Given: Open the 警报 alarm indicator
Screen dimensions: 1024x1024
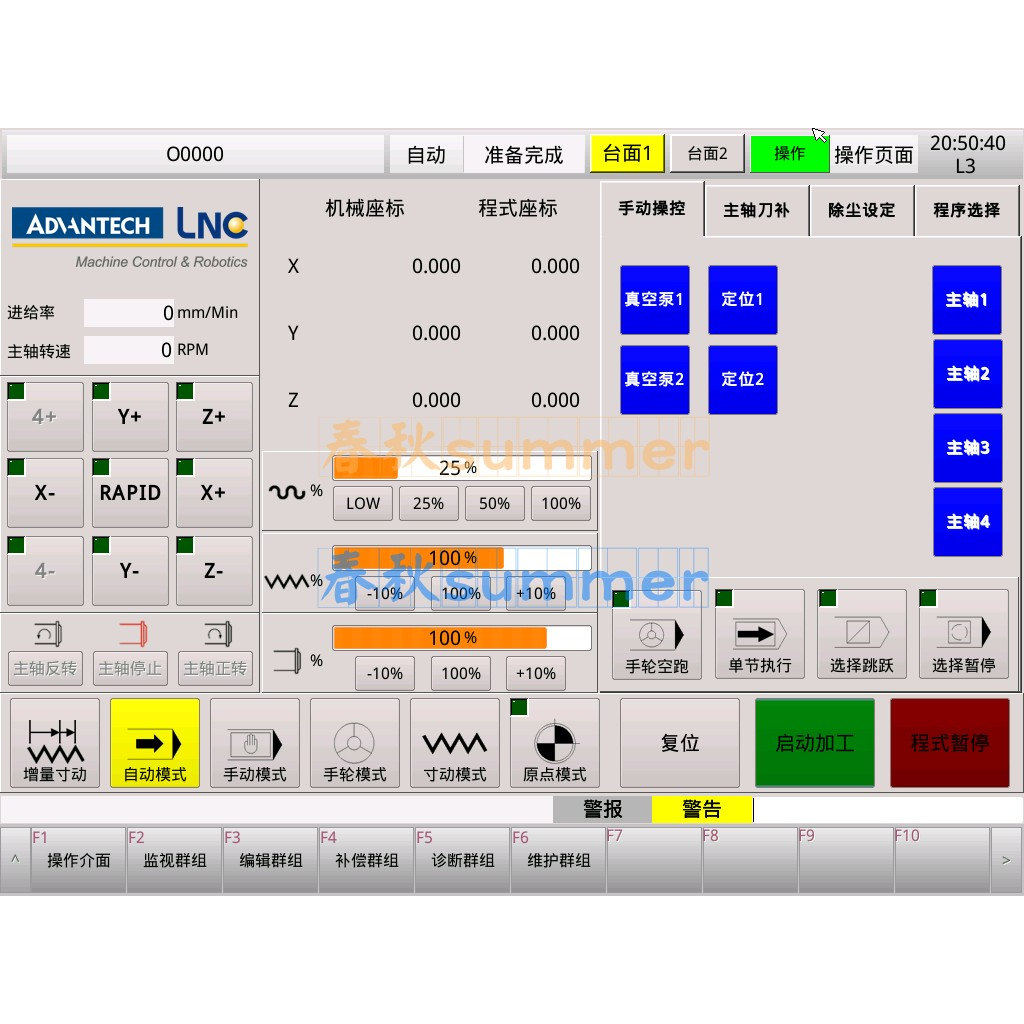Looking at the screenshot, I should (x=602, y=810).
